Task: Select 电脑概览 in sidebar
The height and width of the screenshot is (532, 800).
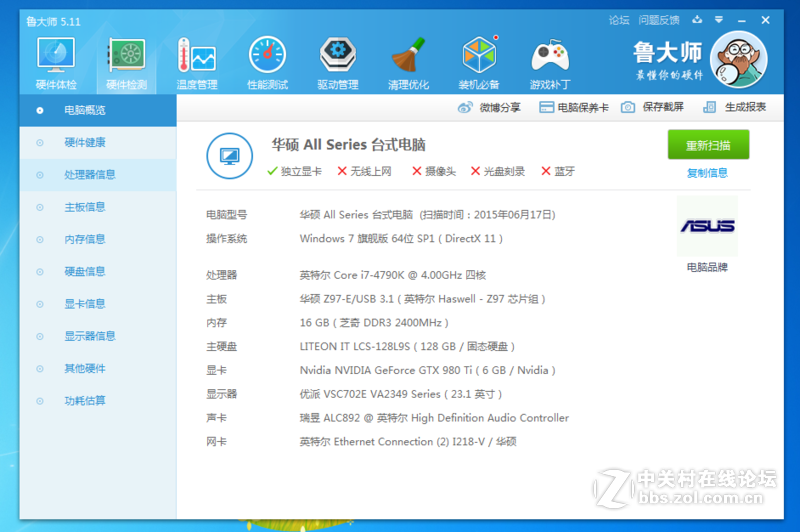Action: pyautogui.click(x=98, y=110)
